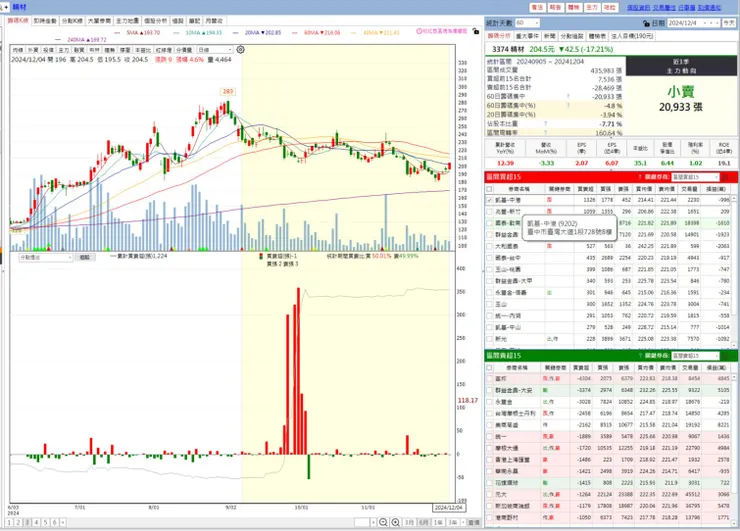The image size is (740, 531).
Task: Open the 法人目標(190元) tab
Action: 632,36
